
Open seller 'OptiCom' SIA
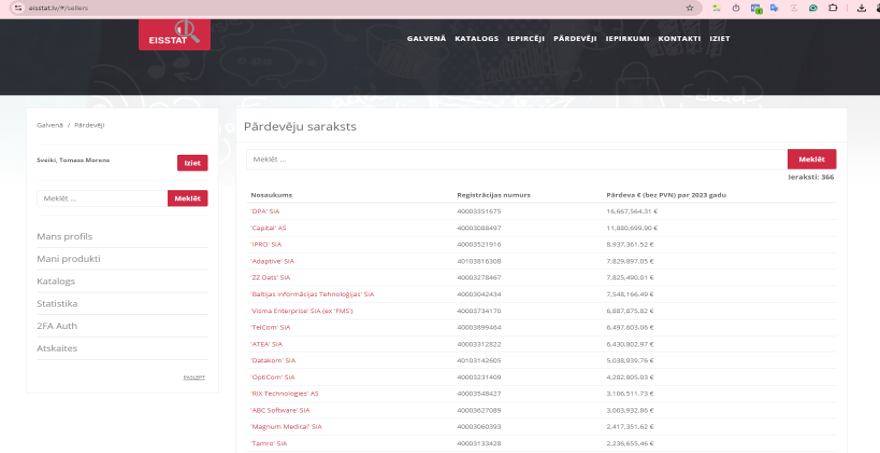pyautogui.click(x=273, y=377)
